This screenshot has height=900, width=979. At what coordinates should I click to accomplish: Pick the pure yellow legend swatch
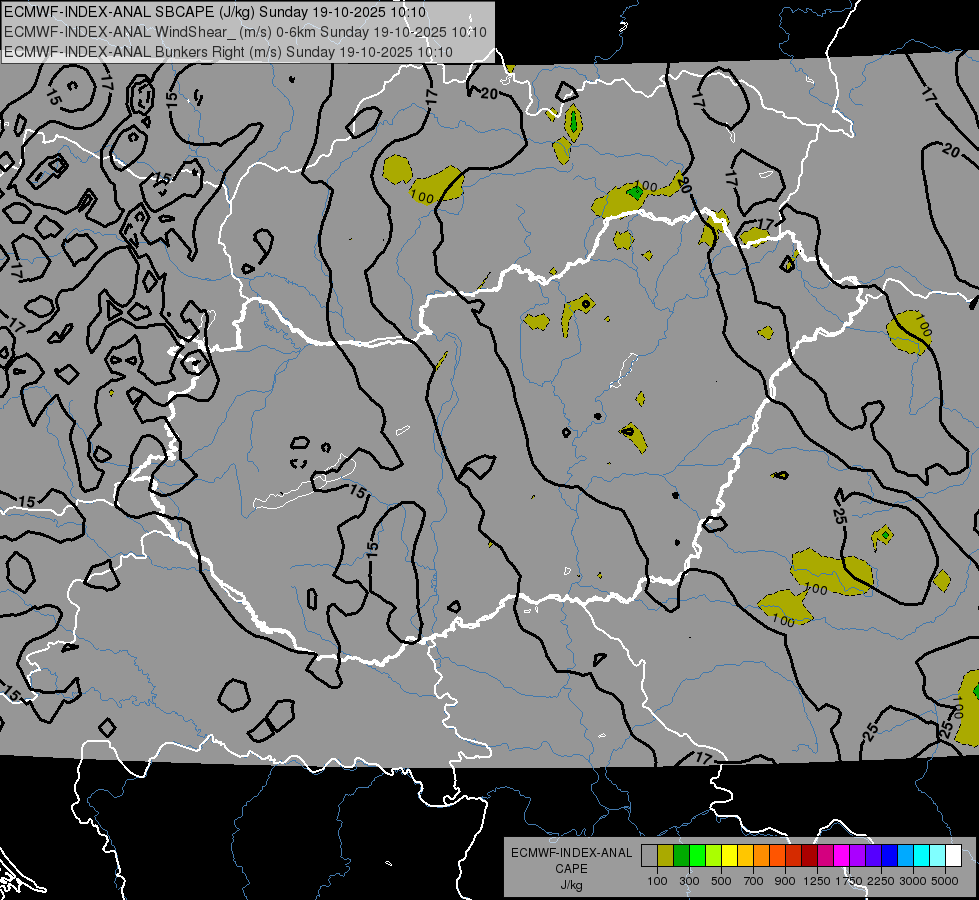729,856
